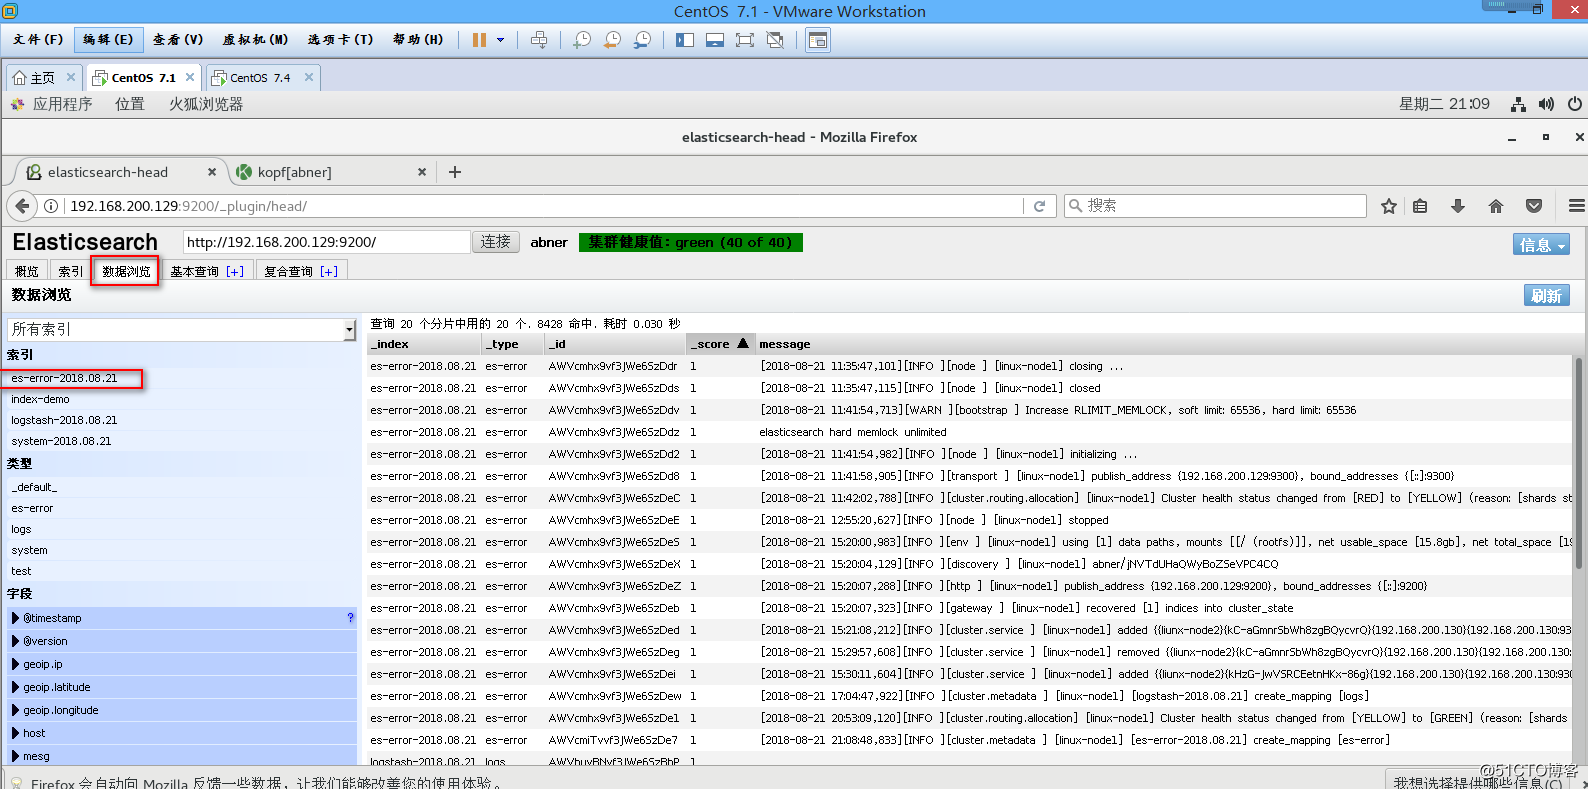Click the send Ctrl+Alt+Del icon in VMware toolbar

coord(539,40)
